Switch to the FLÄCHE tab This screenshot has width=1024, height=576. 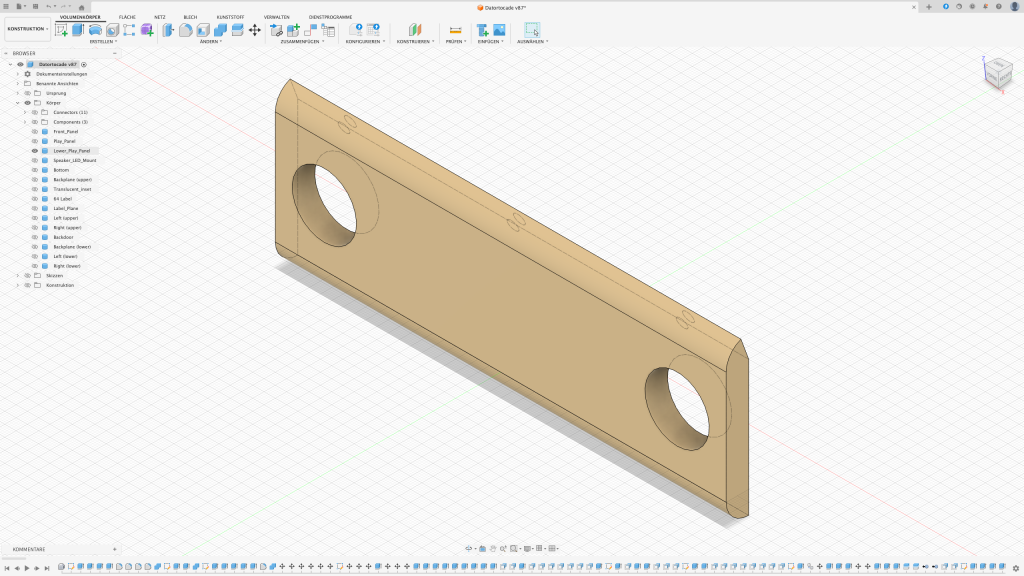[127, 17]
